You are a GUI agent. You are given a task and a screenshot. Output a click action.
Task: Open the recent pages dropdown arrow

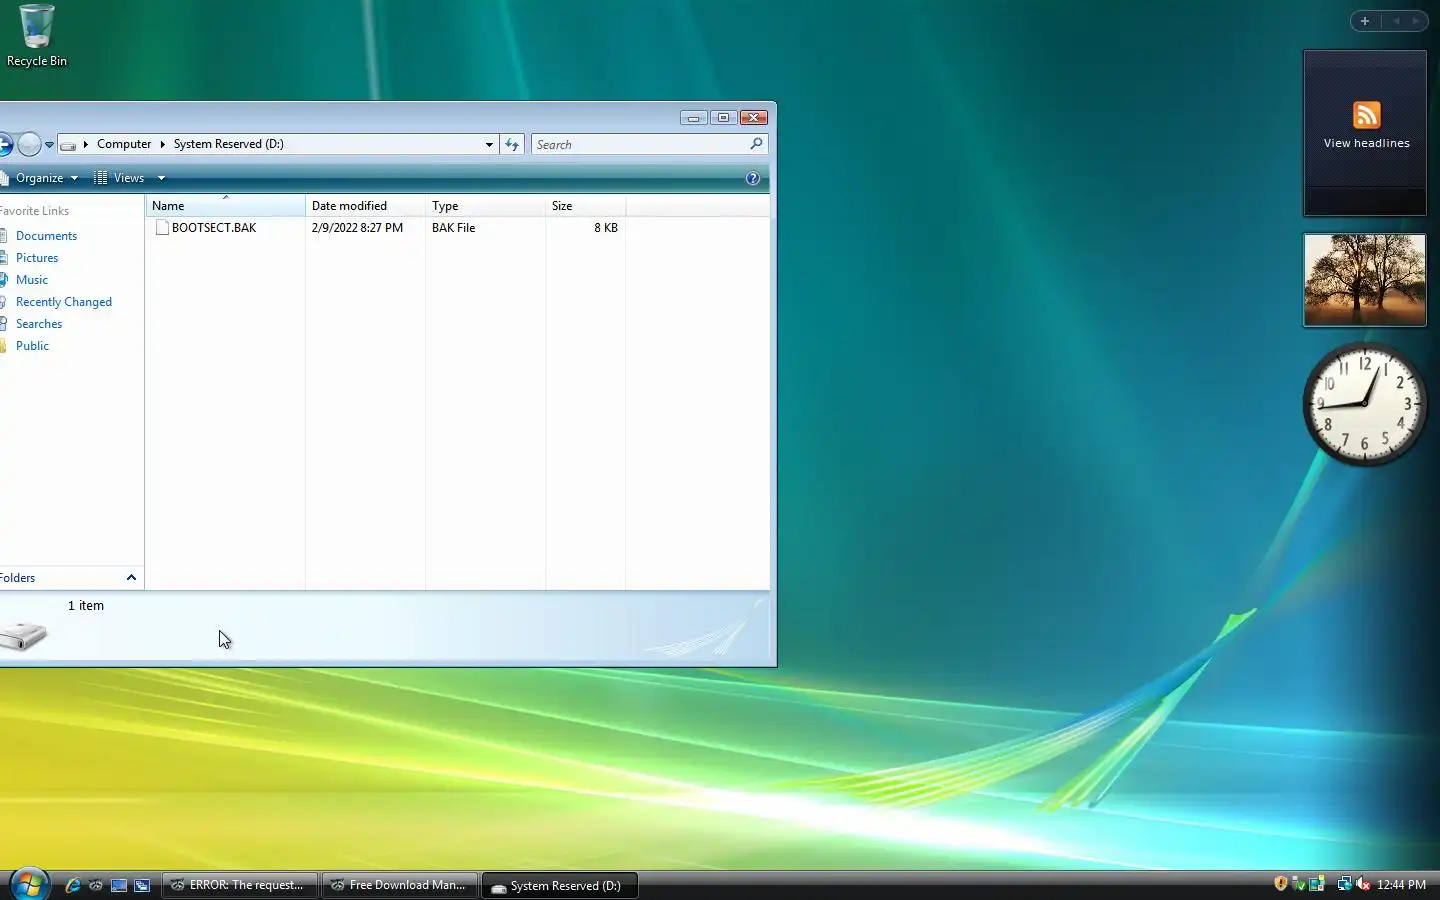pyautogui.click(x=49, y=145)
